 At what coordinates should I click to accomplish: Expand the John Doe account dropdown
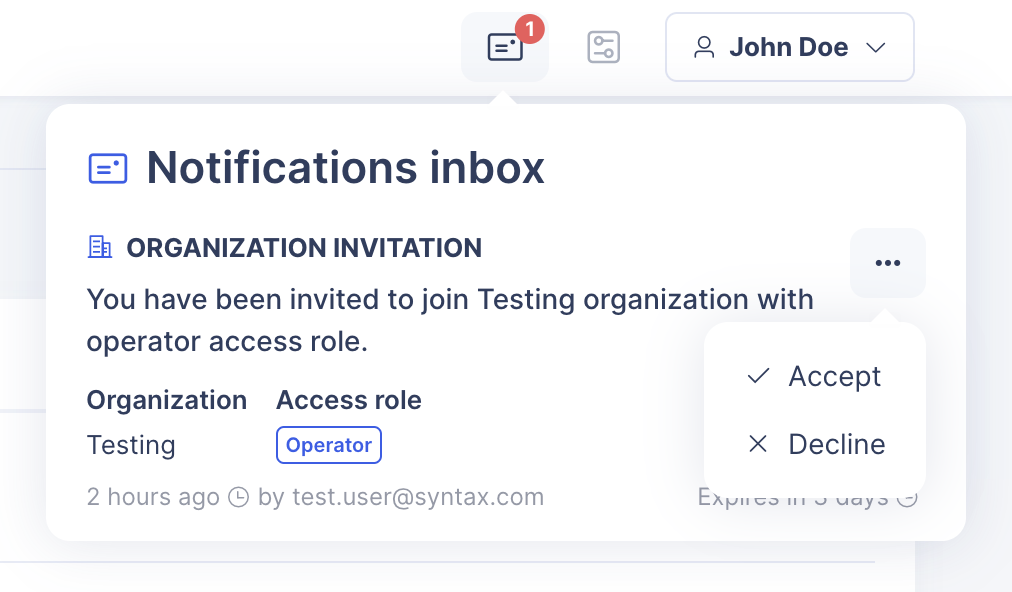pyautogui.click(x=789, y=47)
